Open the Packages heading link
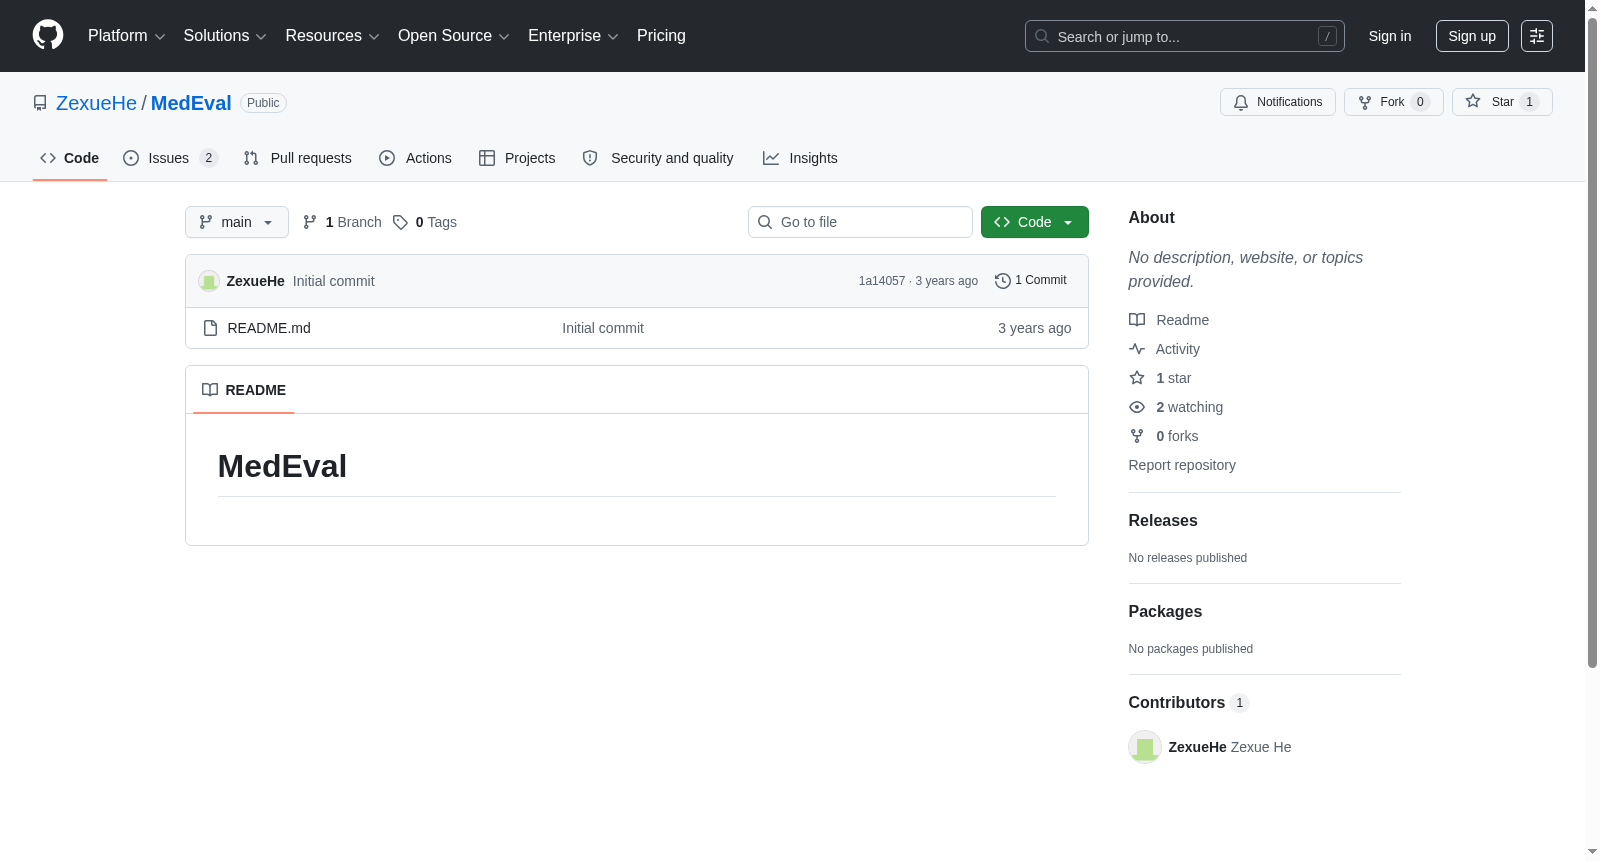 point(1165,612)
